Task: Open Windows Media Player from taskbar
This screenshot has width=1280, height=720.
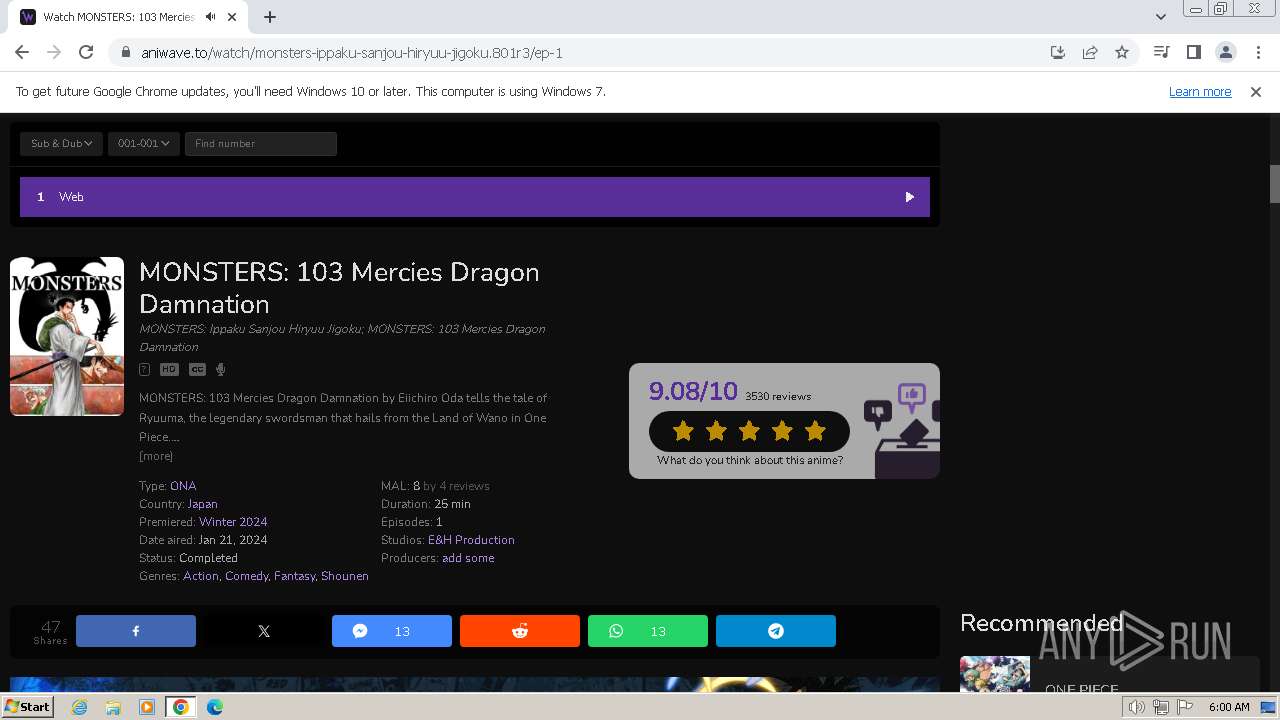Action: tap(147, 707)
